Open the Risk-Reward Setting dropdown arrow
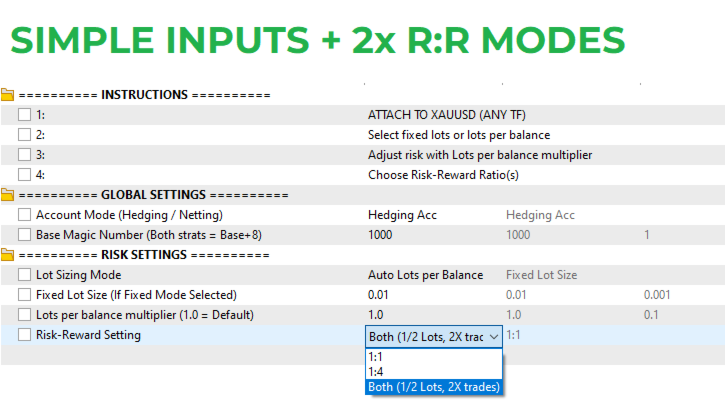 click(x=494, y=337)
